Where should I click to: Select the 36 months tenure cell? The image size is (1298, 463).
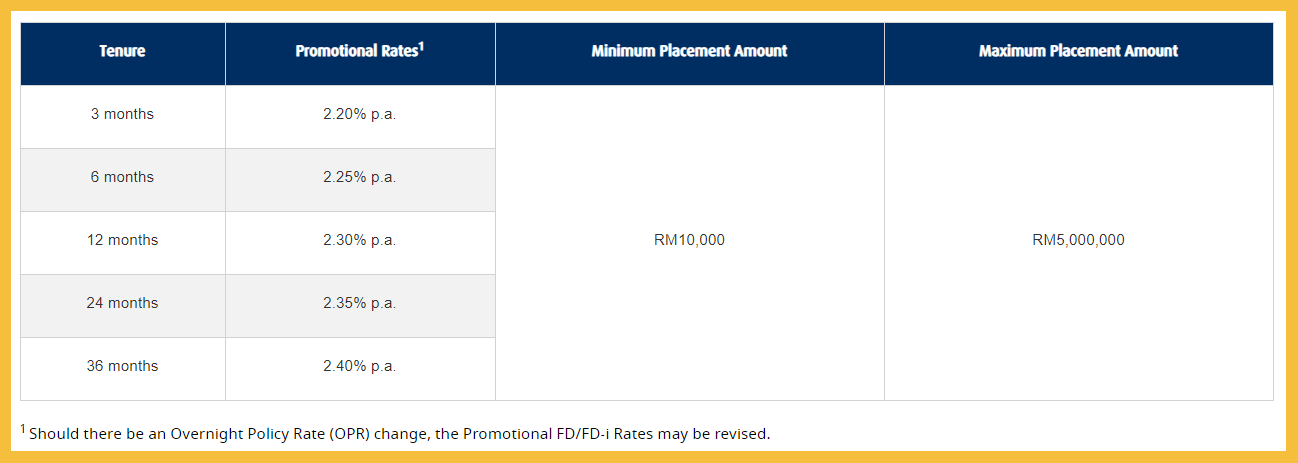click(122, 367)
